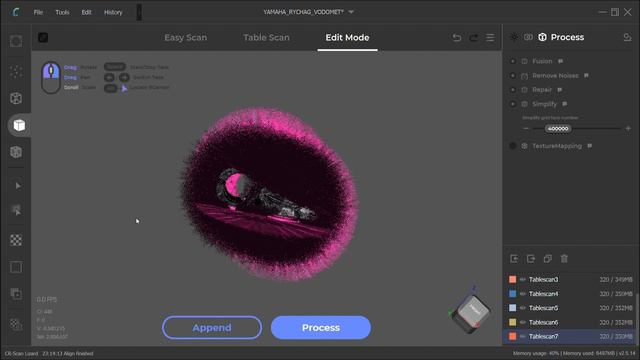
Task: Hide Tablescan3 with its eye icon
Action: coord(523,280)
